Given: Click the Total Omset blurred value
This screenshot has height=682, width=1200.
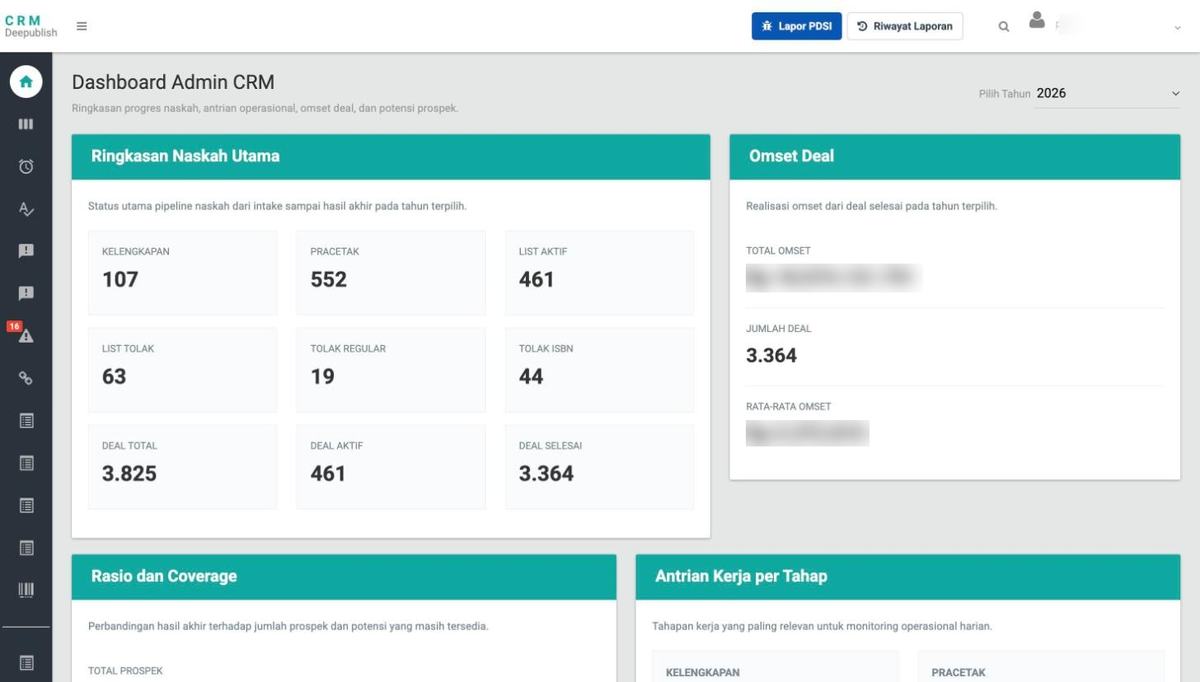Looking at the screenshot, I should [831, 277].
